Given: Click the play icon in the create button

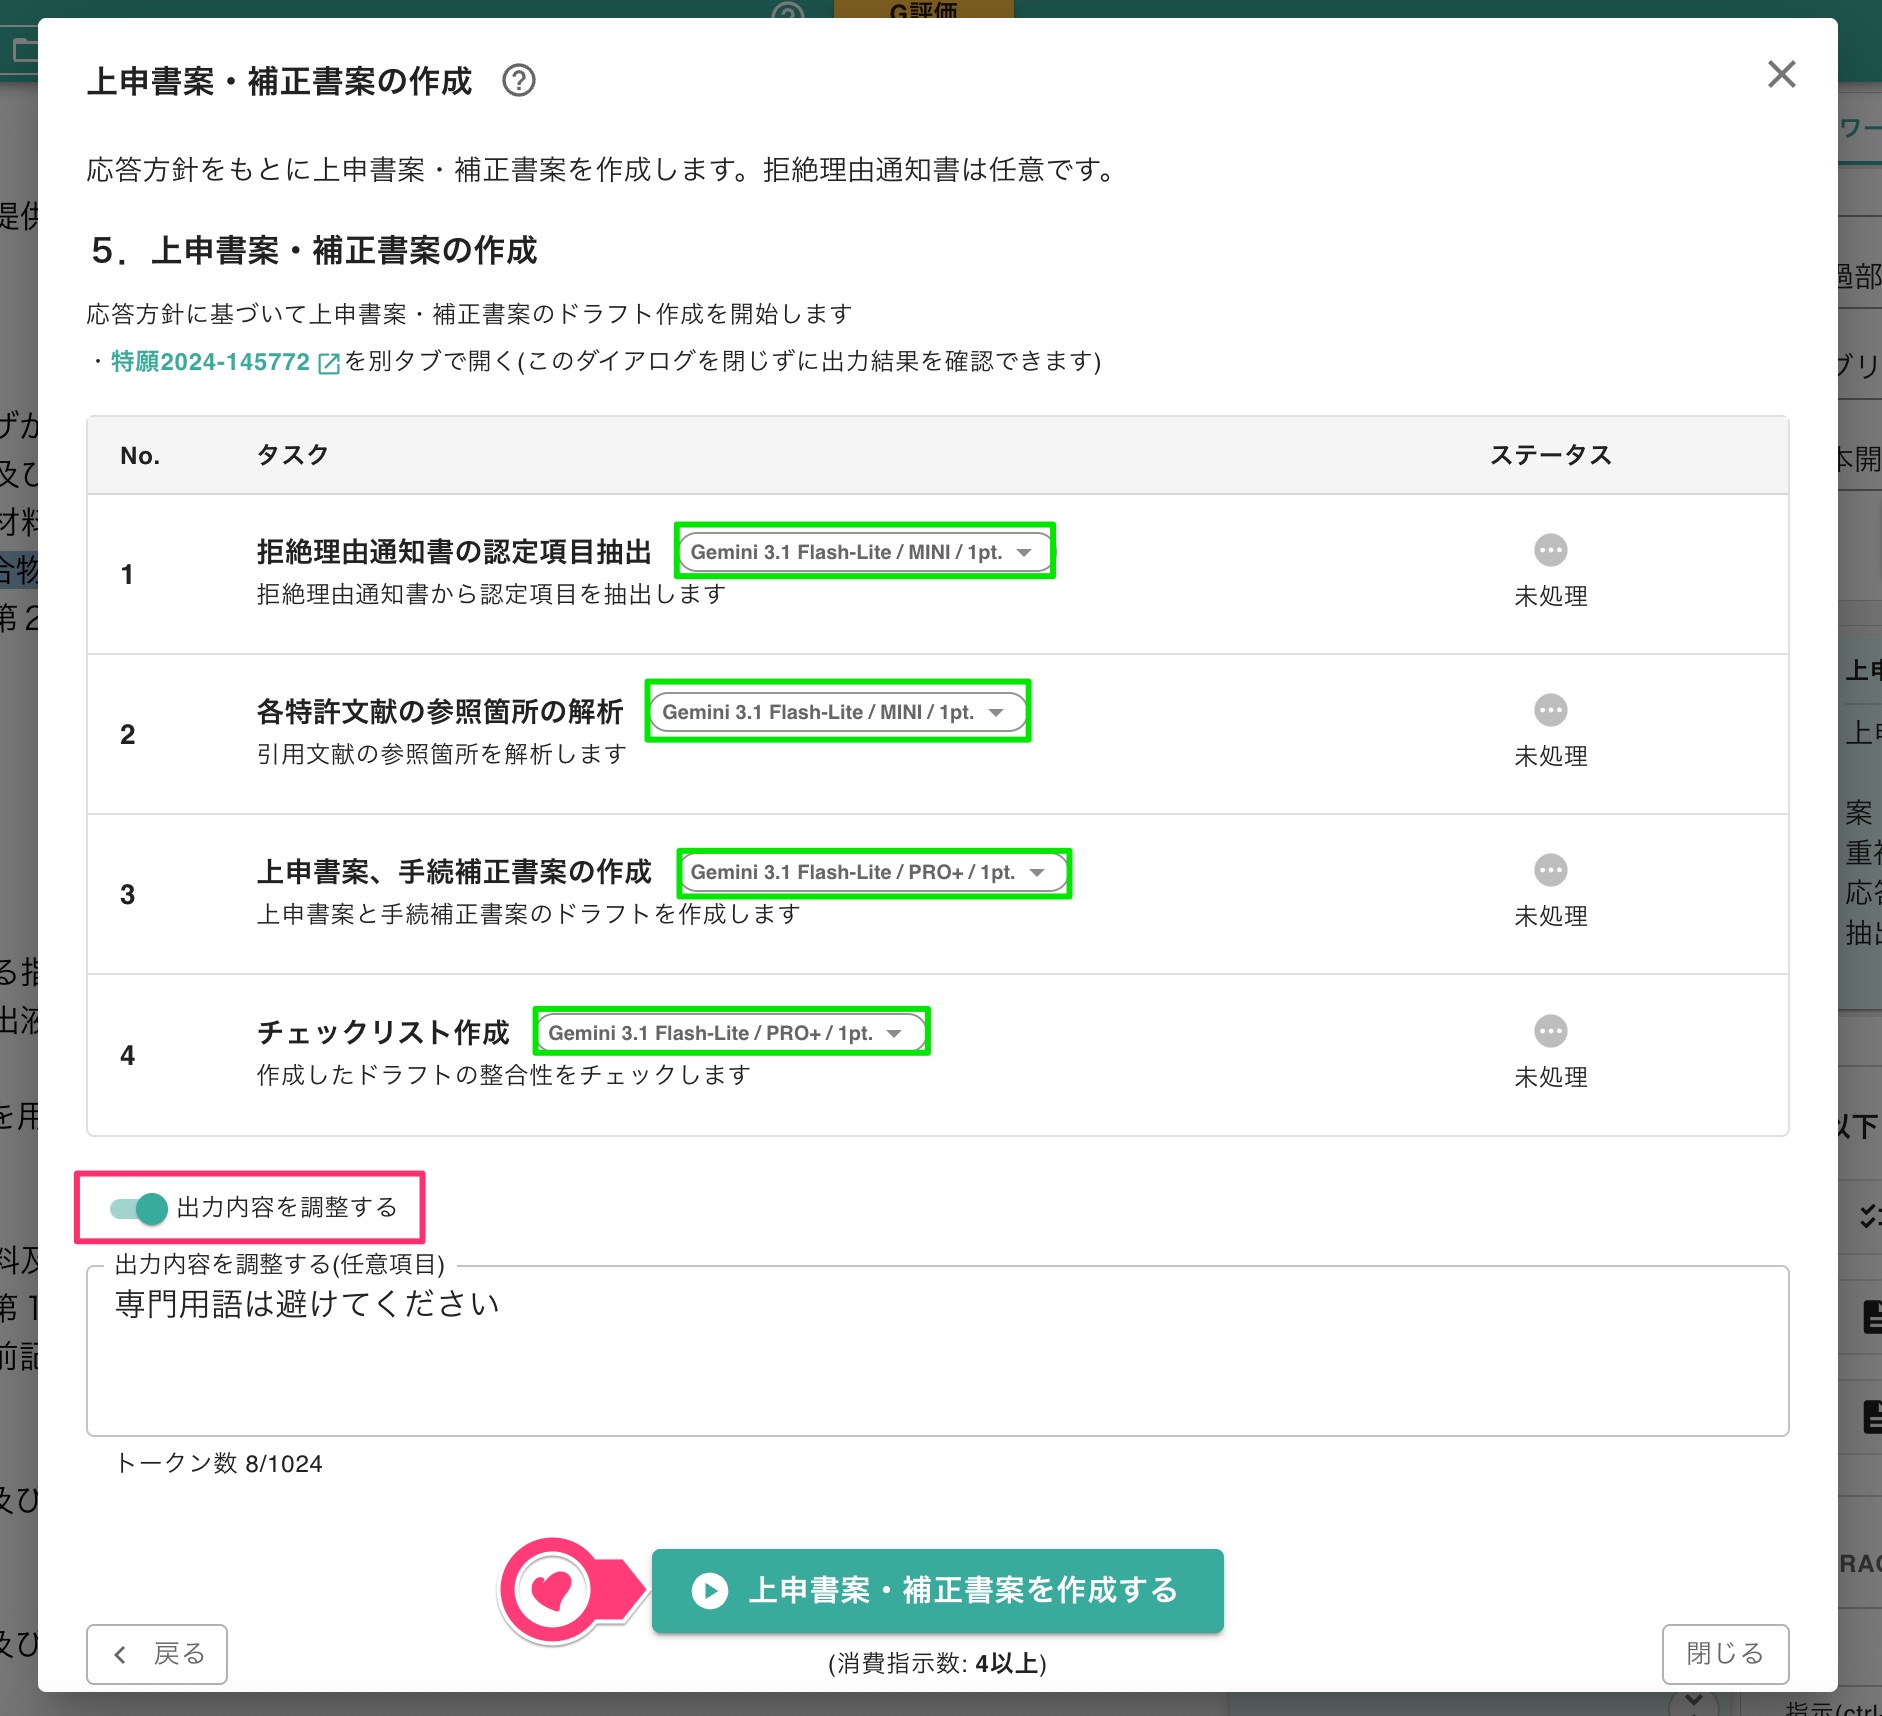Looking at the screenshot, I should tap(709, 1590).
